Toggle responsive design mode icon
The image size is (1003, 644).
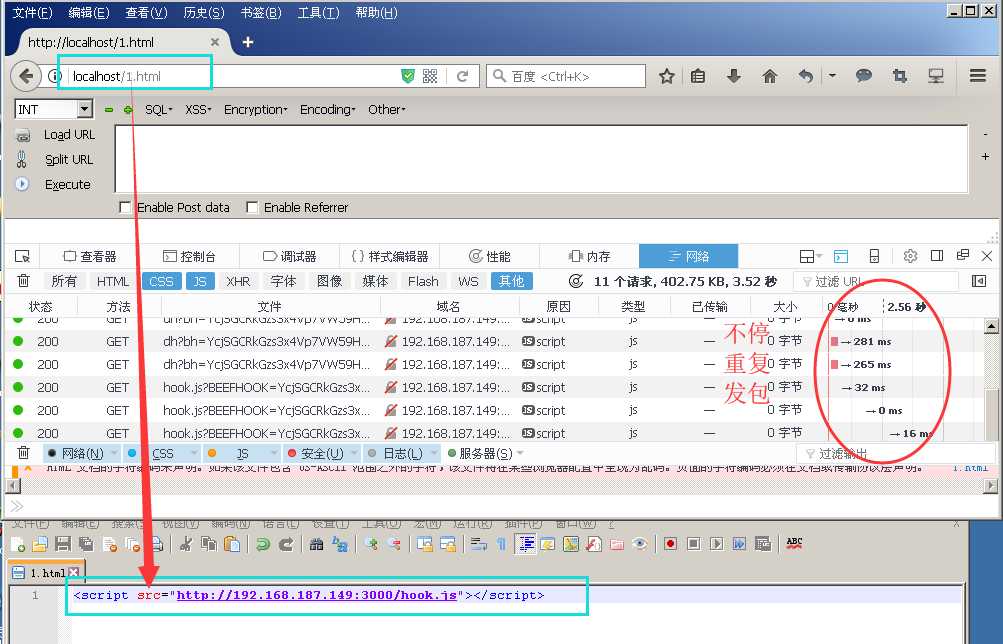[874, 256]
